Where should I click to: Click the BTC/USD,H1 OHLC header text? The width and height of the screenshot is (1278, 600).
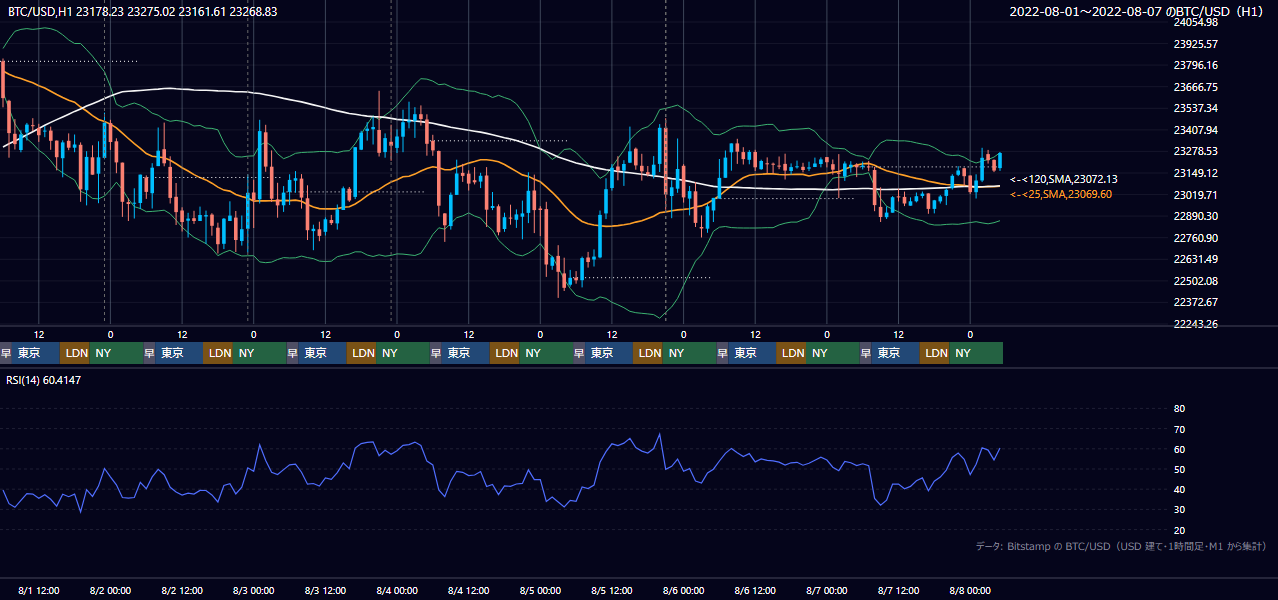[143, 11]
